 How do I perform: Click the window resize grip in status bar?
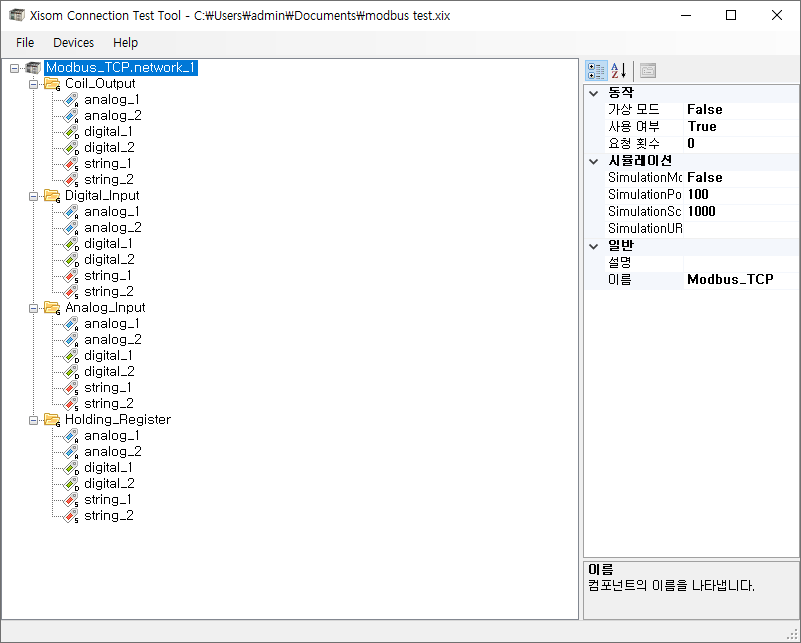792,635
